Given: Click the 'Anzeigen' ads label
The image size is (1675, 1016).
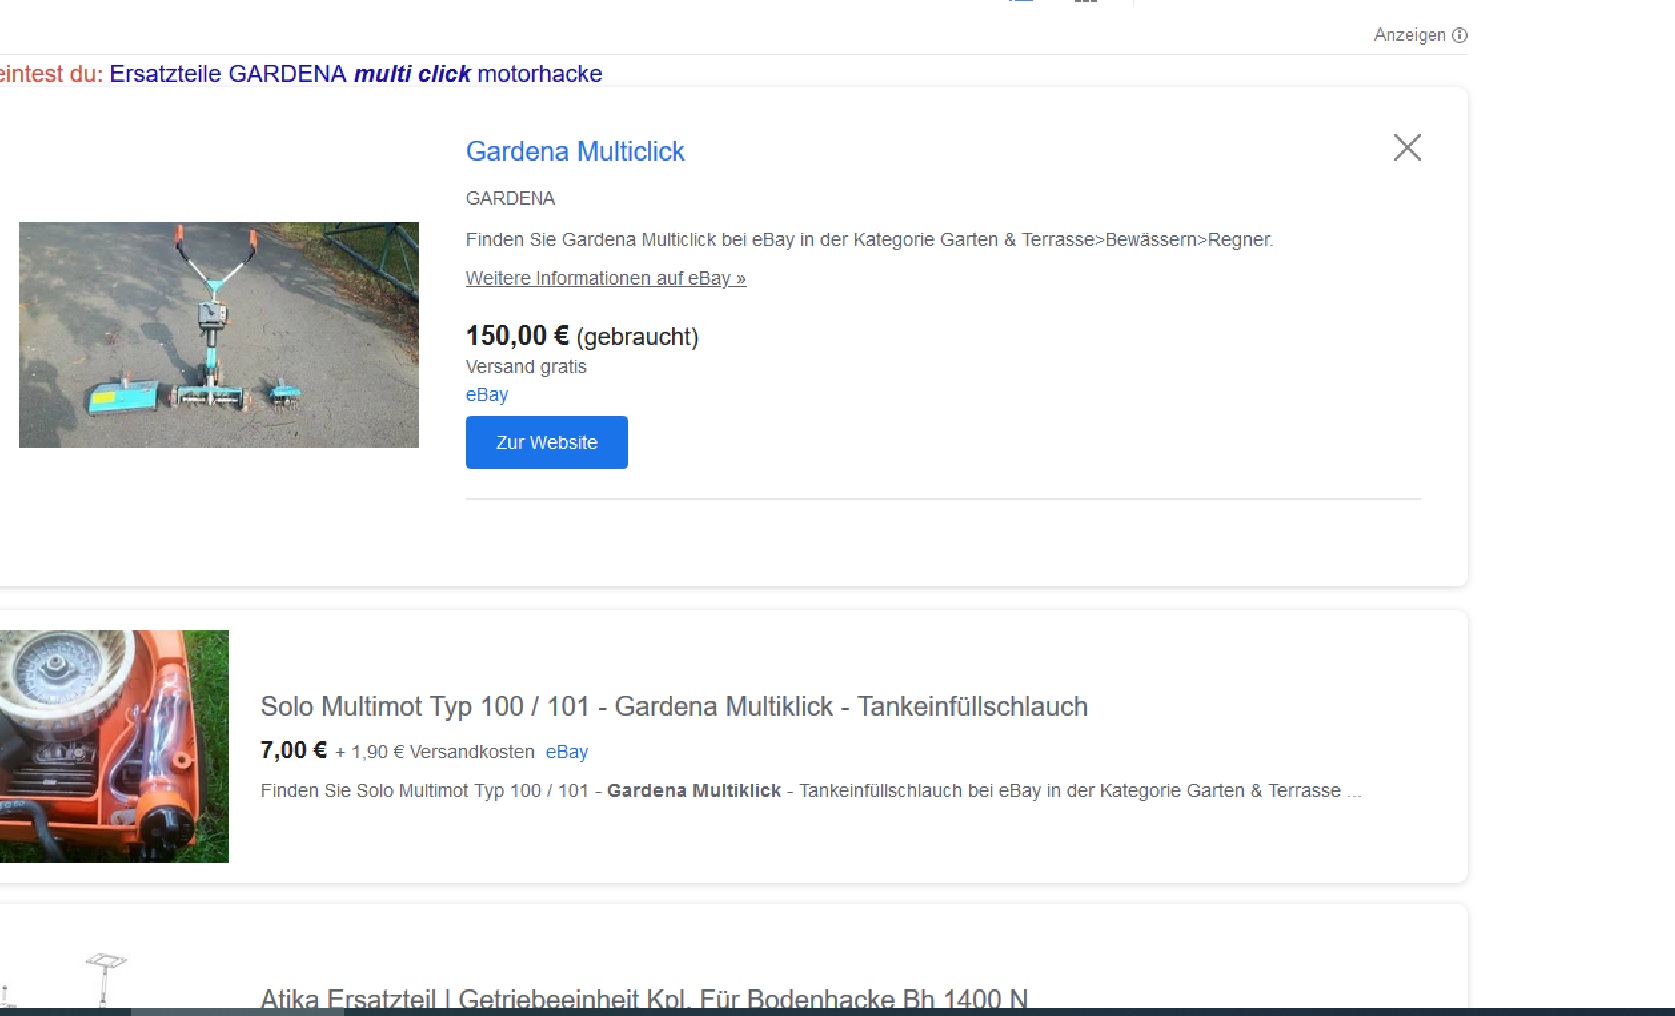Looking at the screenshot, I should (x=1410, y=35).
